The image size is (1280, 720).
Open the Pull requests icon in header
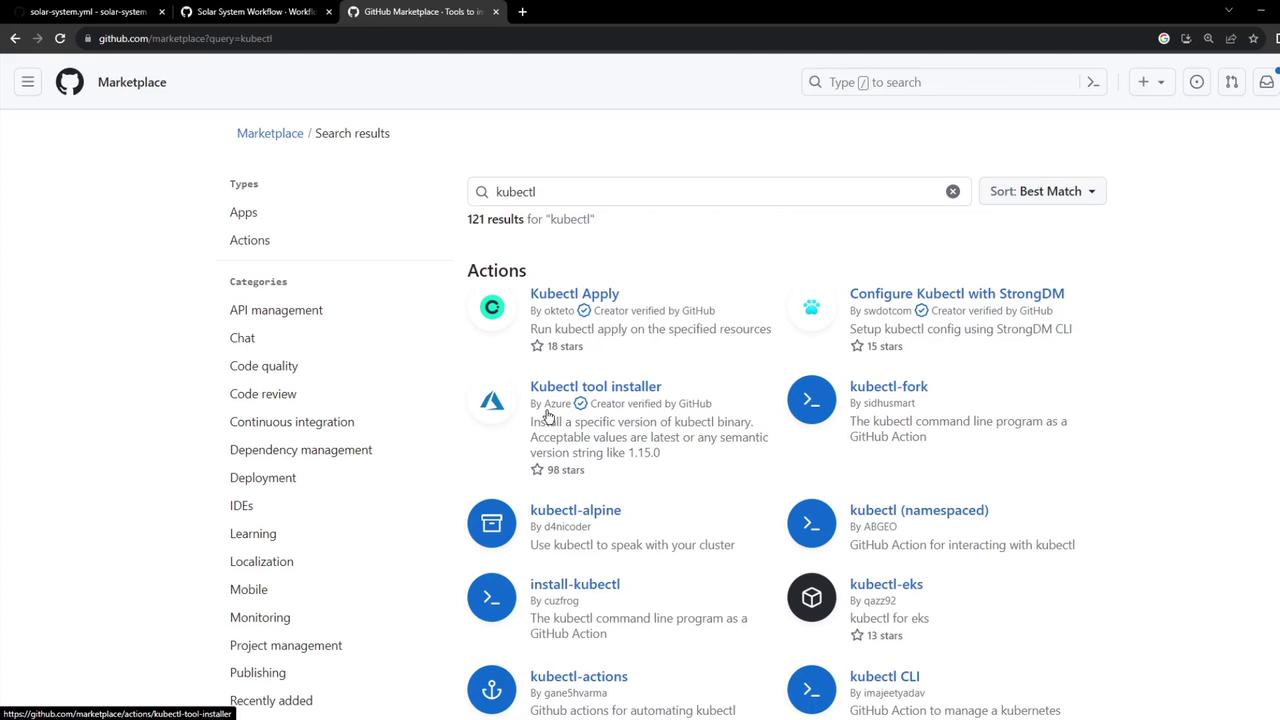click(x=1232, y=82)
